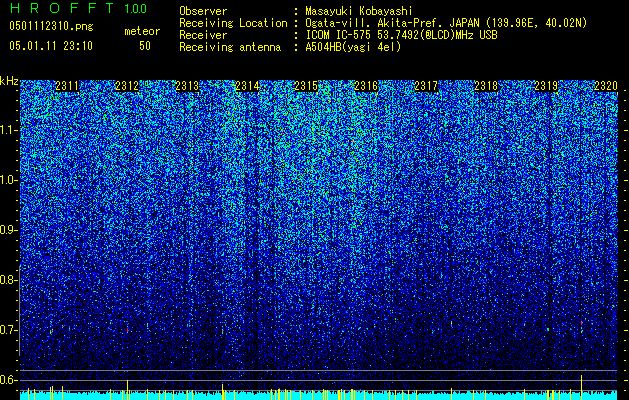The width and height of the screenshot is (629, 400).
Task: Click the 2312 time marker
Action: 127,86
